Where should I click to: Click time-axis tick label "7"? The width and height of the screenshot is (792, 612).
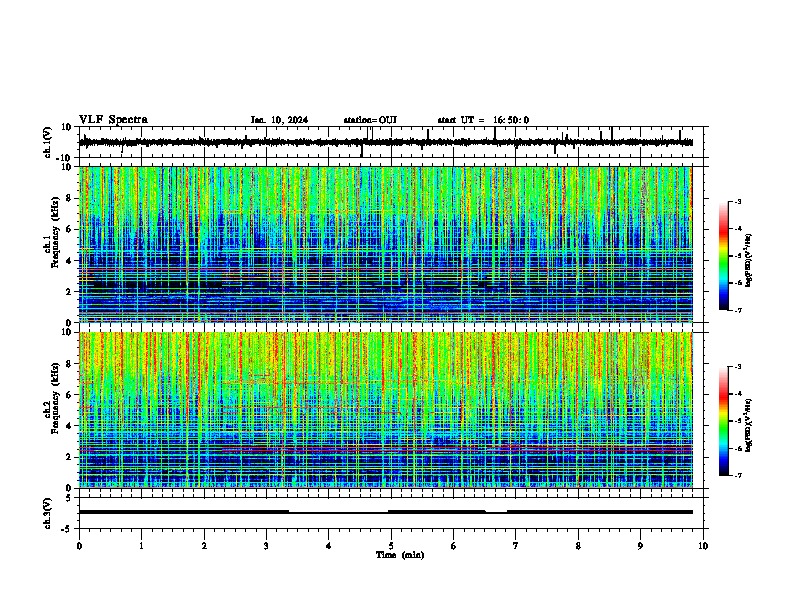point(516,546)
